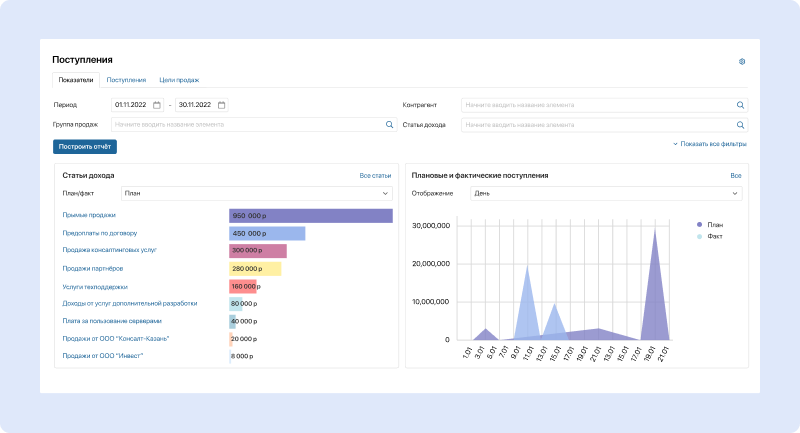Click the 10,000,000 axis label
This screenshot has height=433, width=800.
click(431, 302)
